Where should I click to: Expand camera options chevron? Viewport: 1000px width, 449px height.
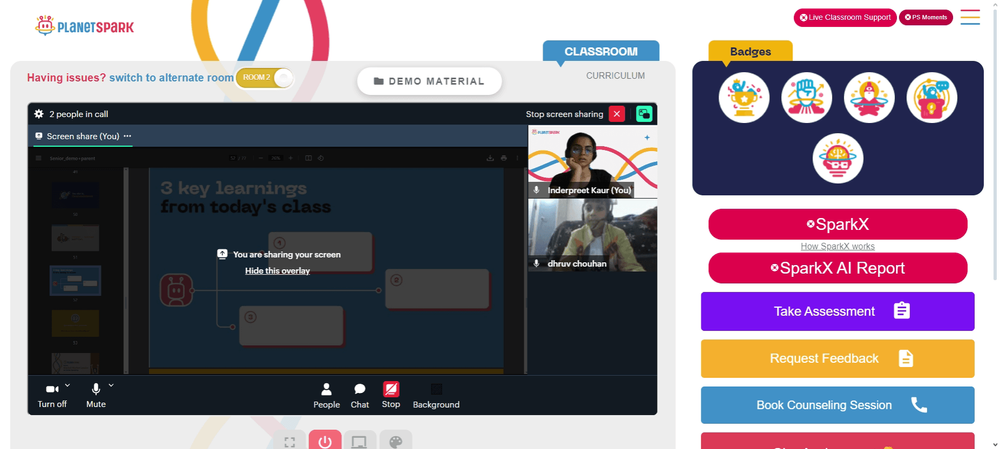pos(68,385)
